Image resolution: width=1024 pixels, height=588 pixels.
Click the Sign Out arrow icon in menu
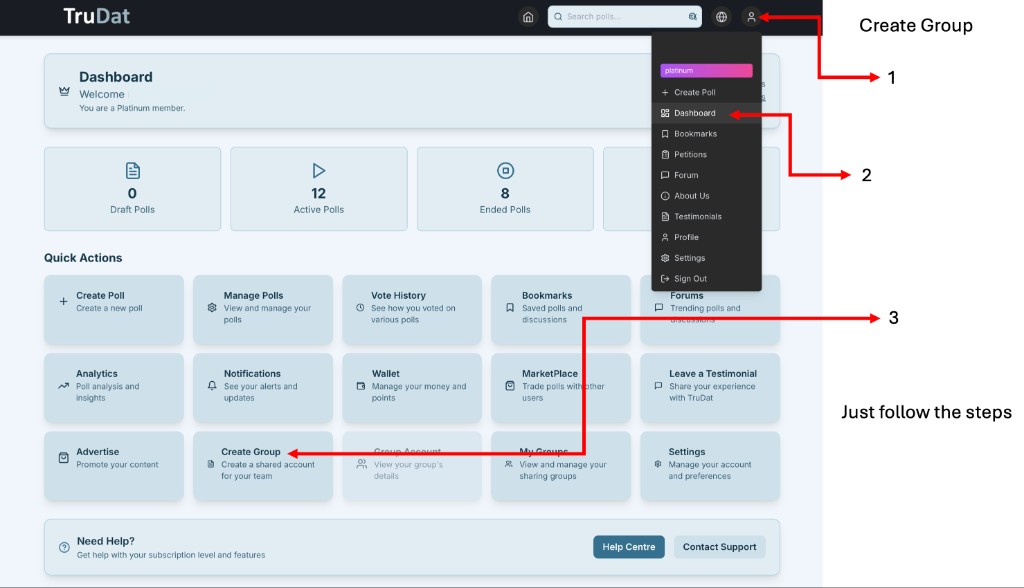(665, 278)
